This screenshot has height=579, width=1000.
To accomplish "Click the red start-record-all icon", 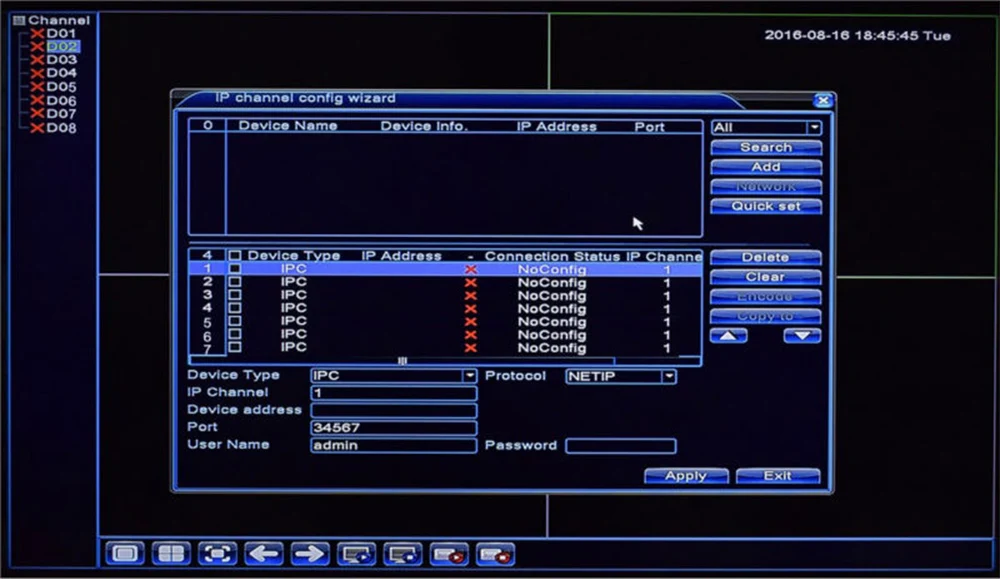I will coord(449,553).
